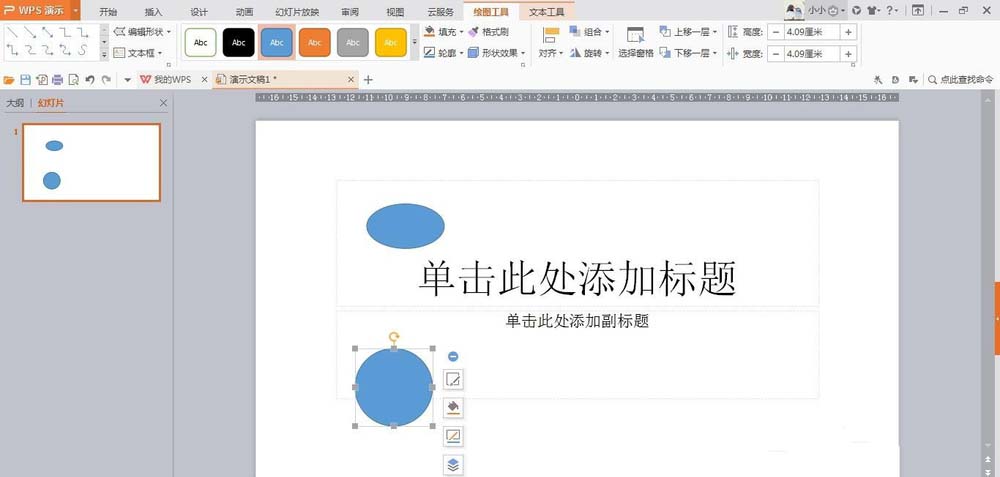Click the undo arrow in quick toolbar
Image resolution: width=1000 pixels, height=477 pixels.
90,79
